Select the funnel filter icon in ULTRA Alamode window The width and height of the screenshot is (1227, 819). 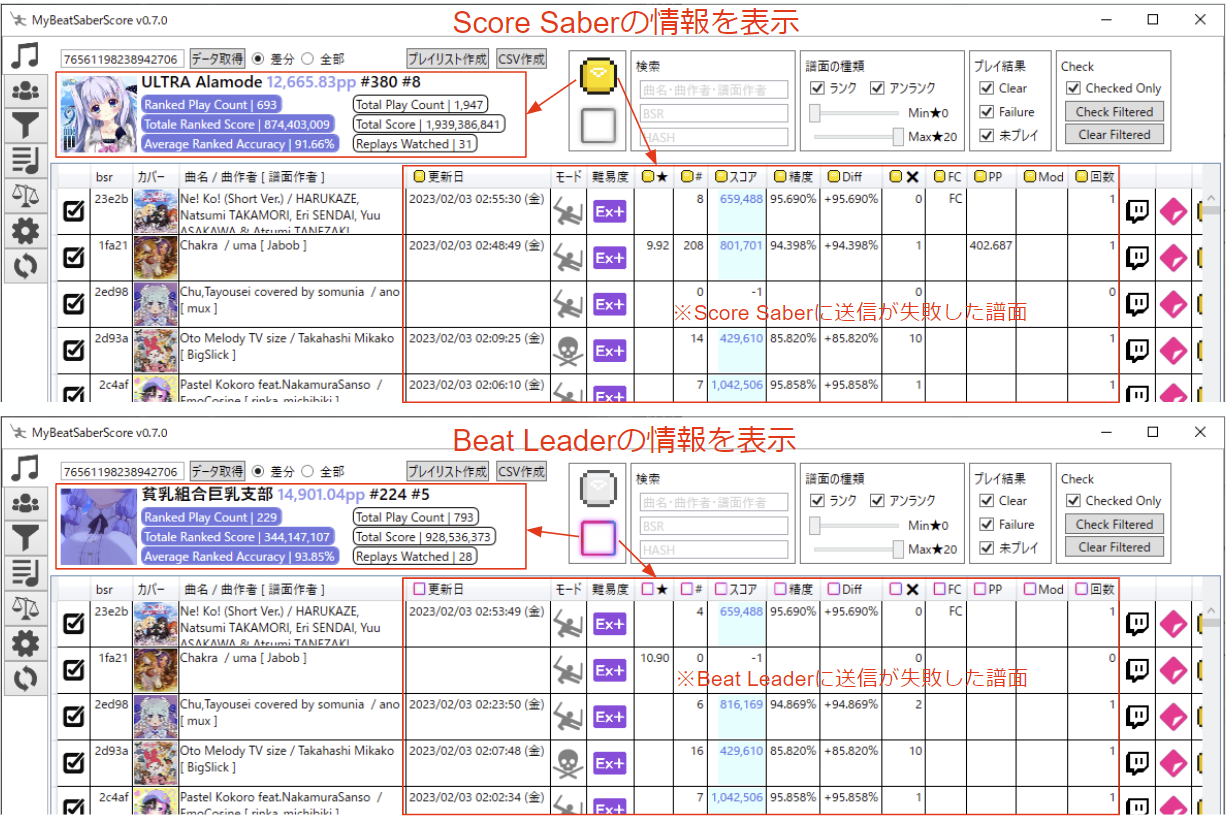[25, 125]
